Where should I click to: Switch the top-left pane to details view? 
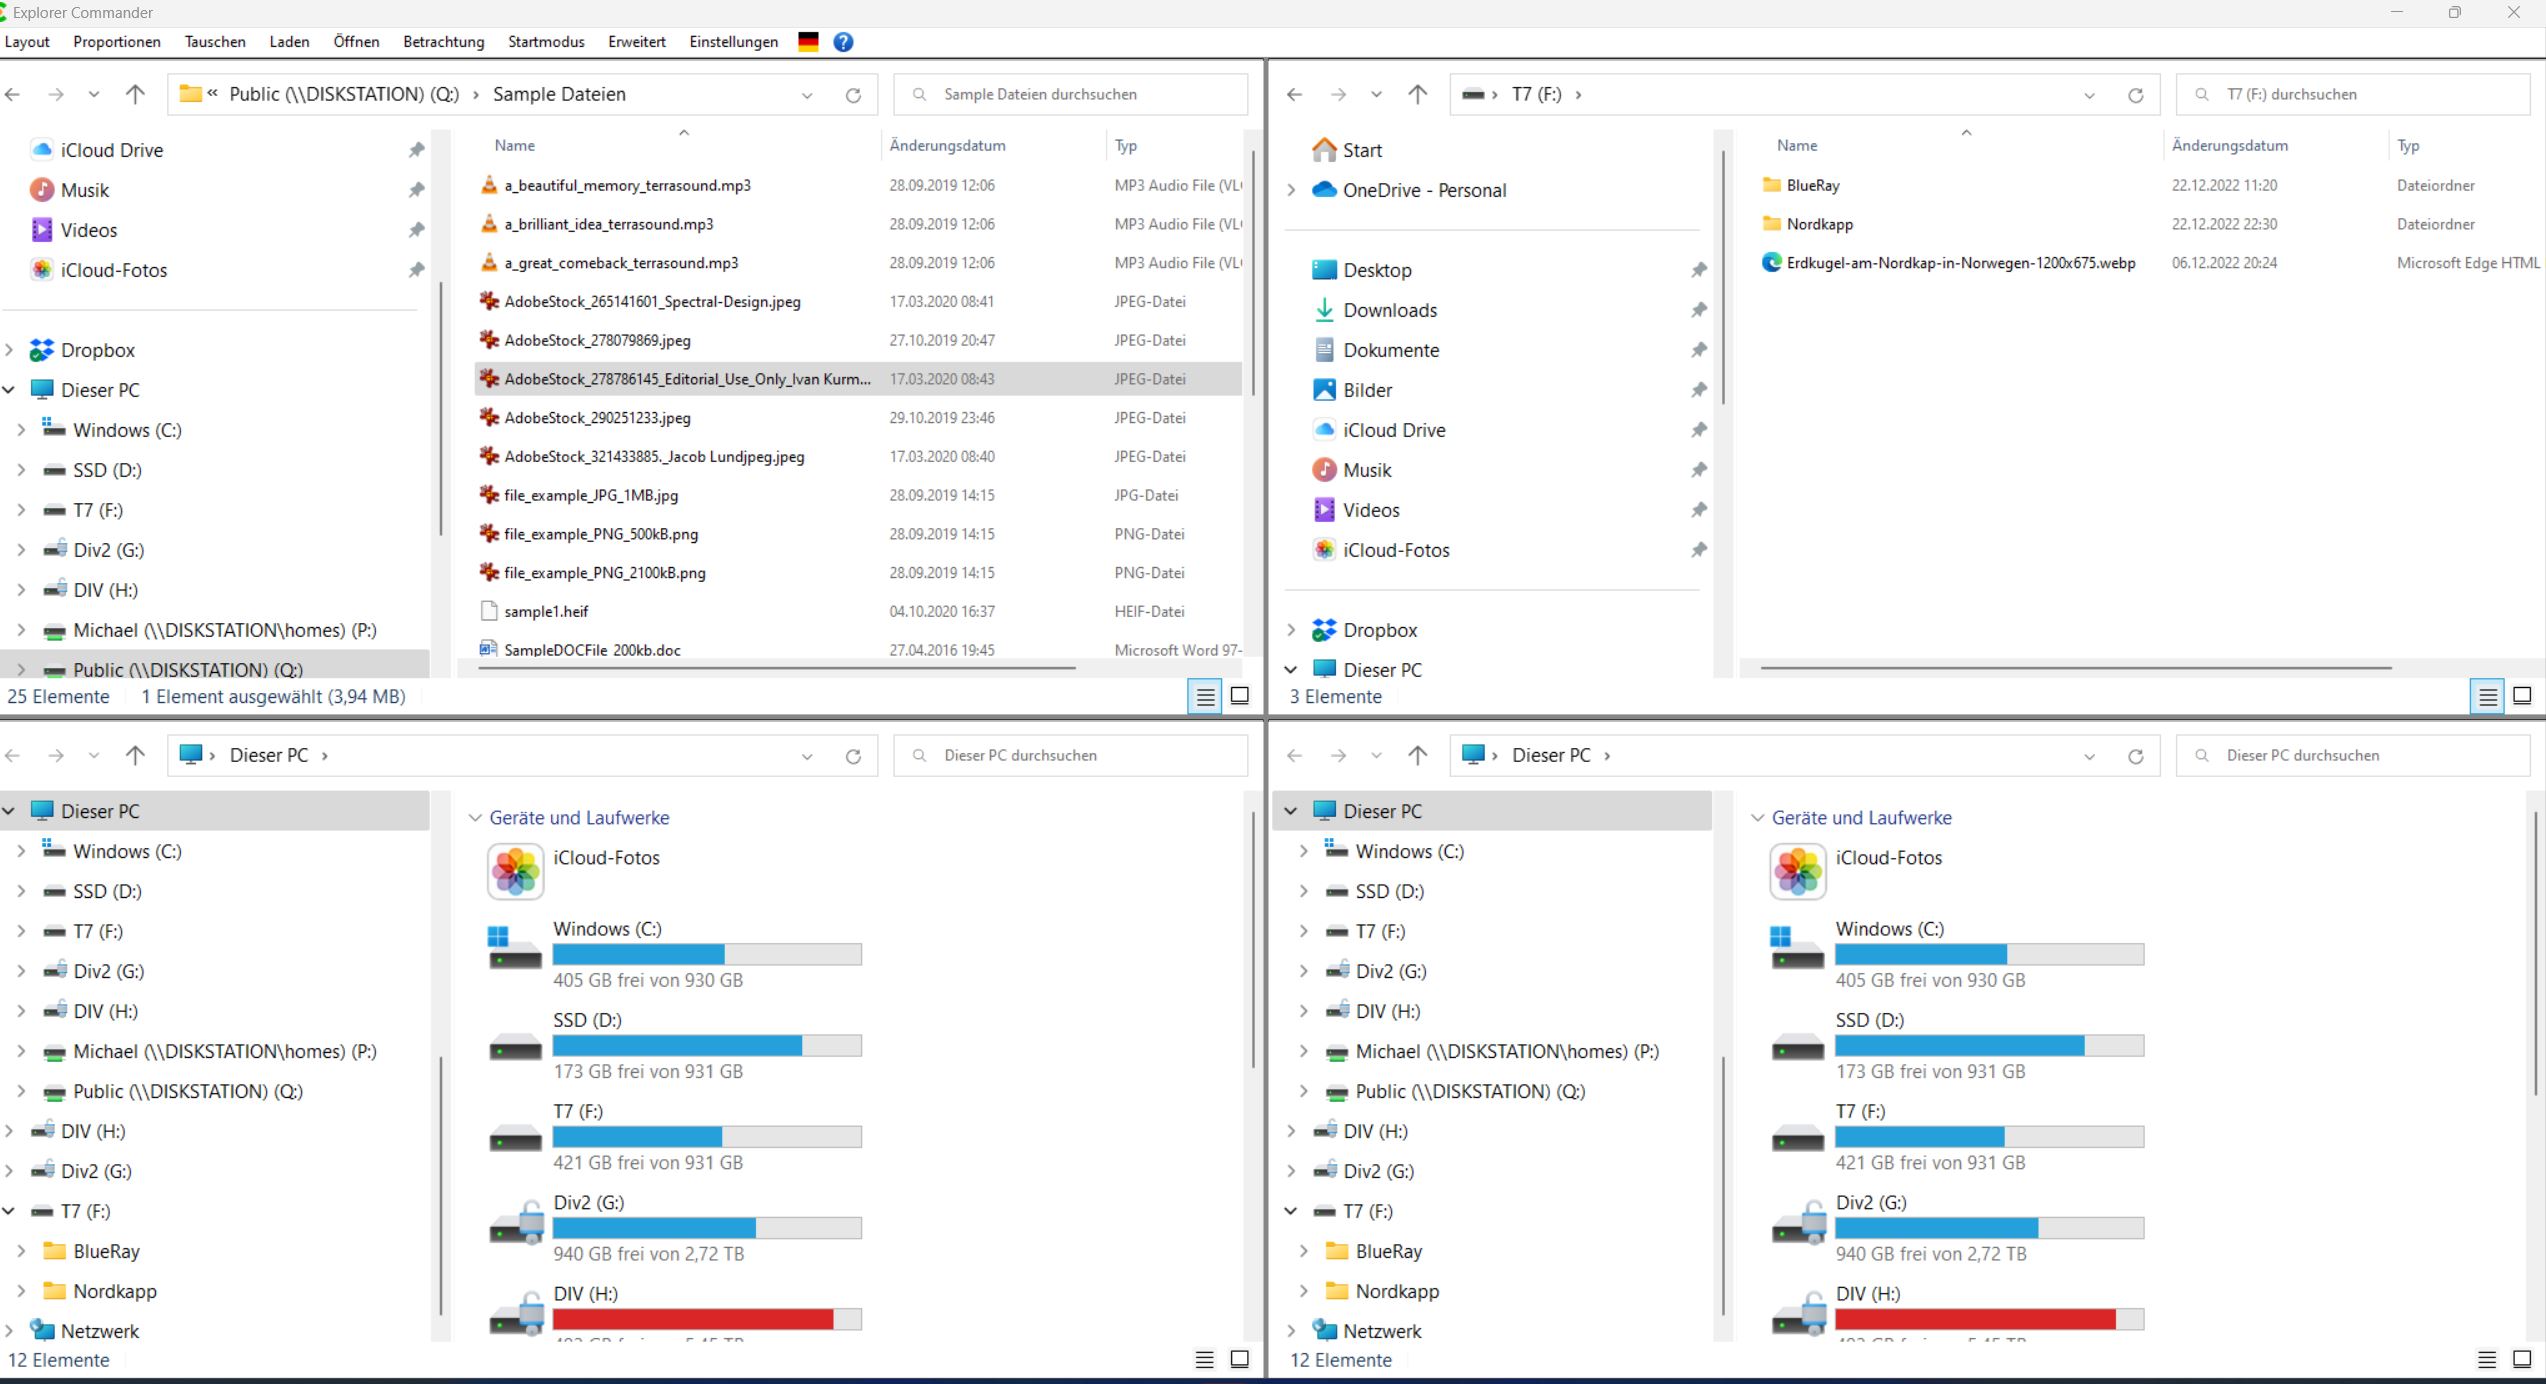(1205, 697)
